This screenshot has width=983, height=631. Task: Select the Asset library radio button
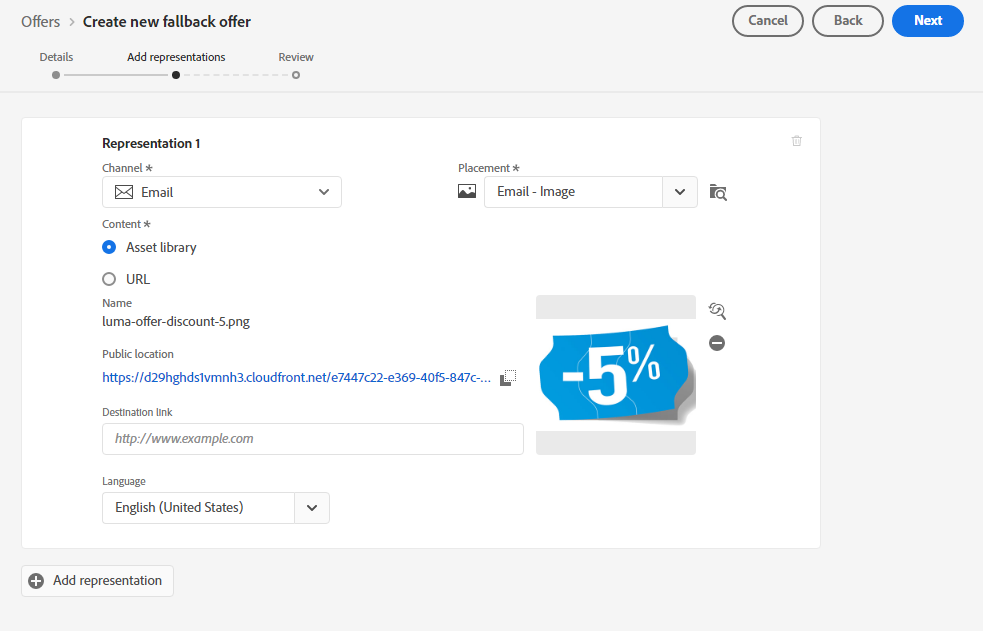(109, 248)
